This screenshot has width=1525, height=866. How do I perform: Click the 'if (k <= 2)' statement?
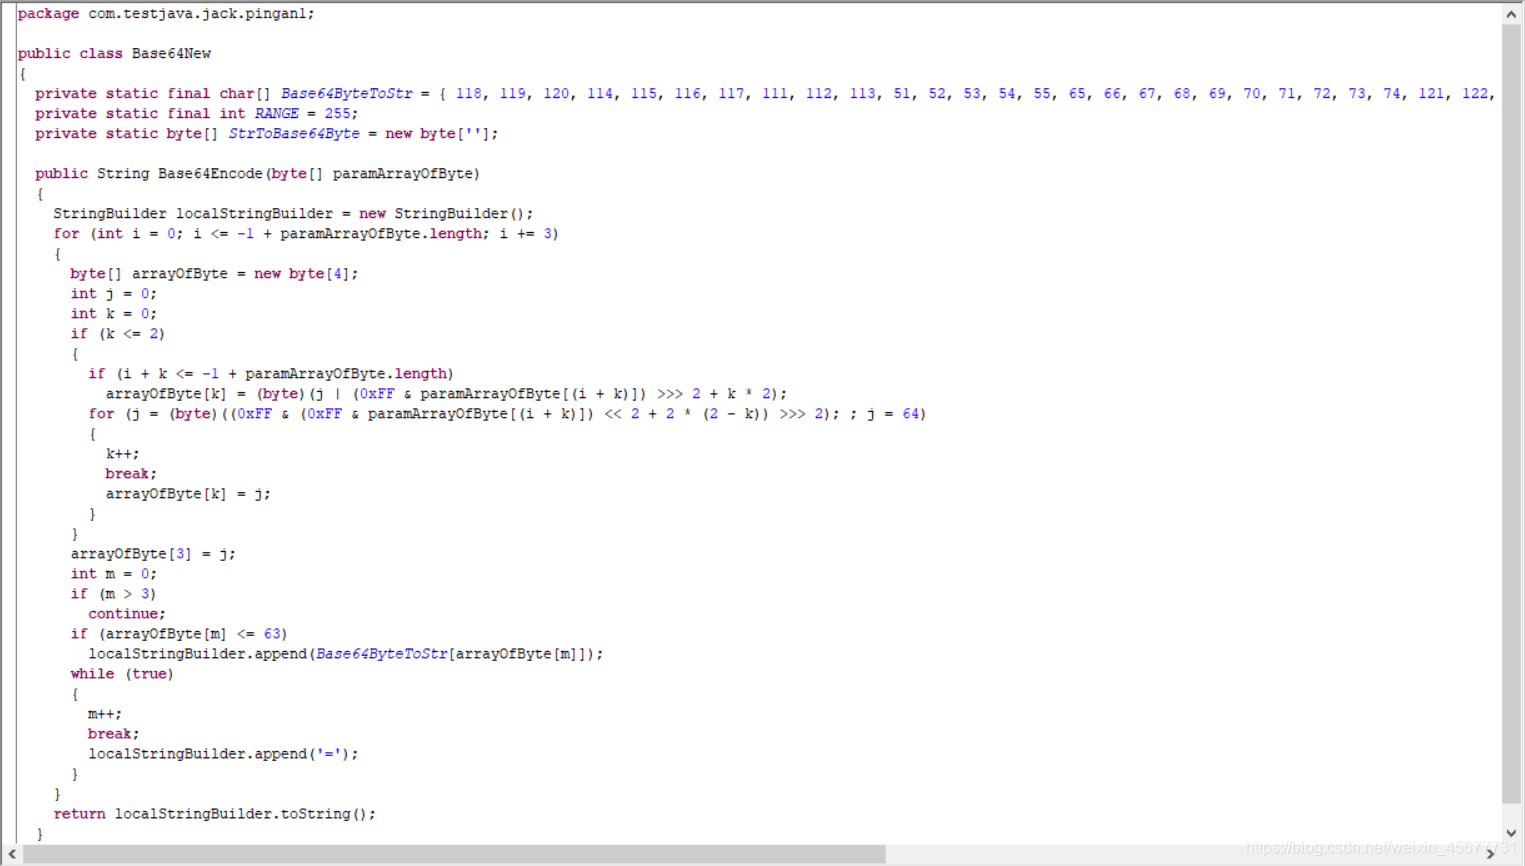coord(117,334)
